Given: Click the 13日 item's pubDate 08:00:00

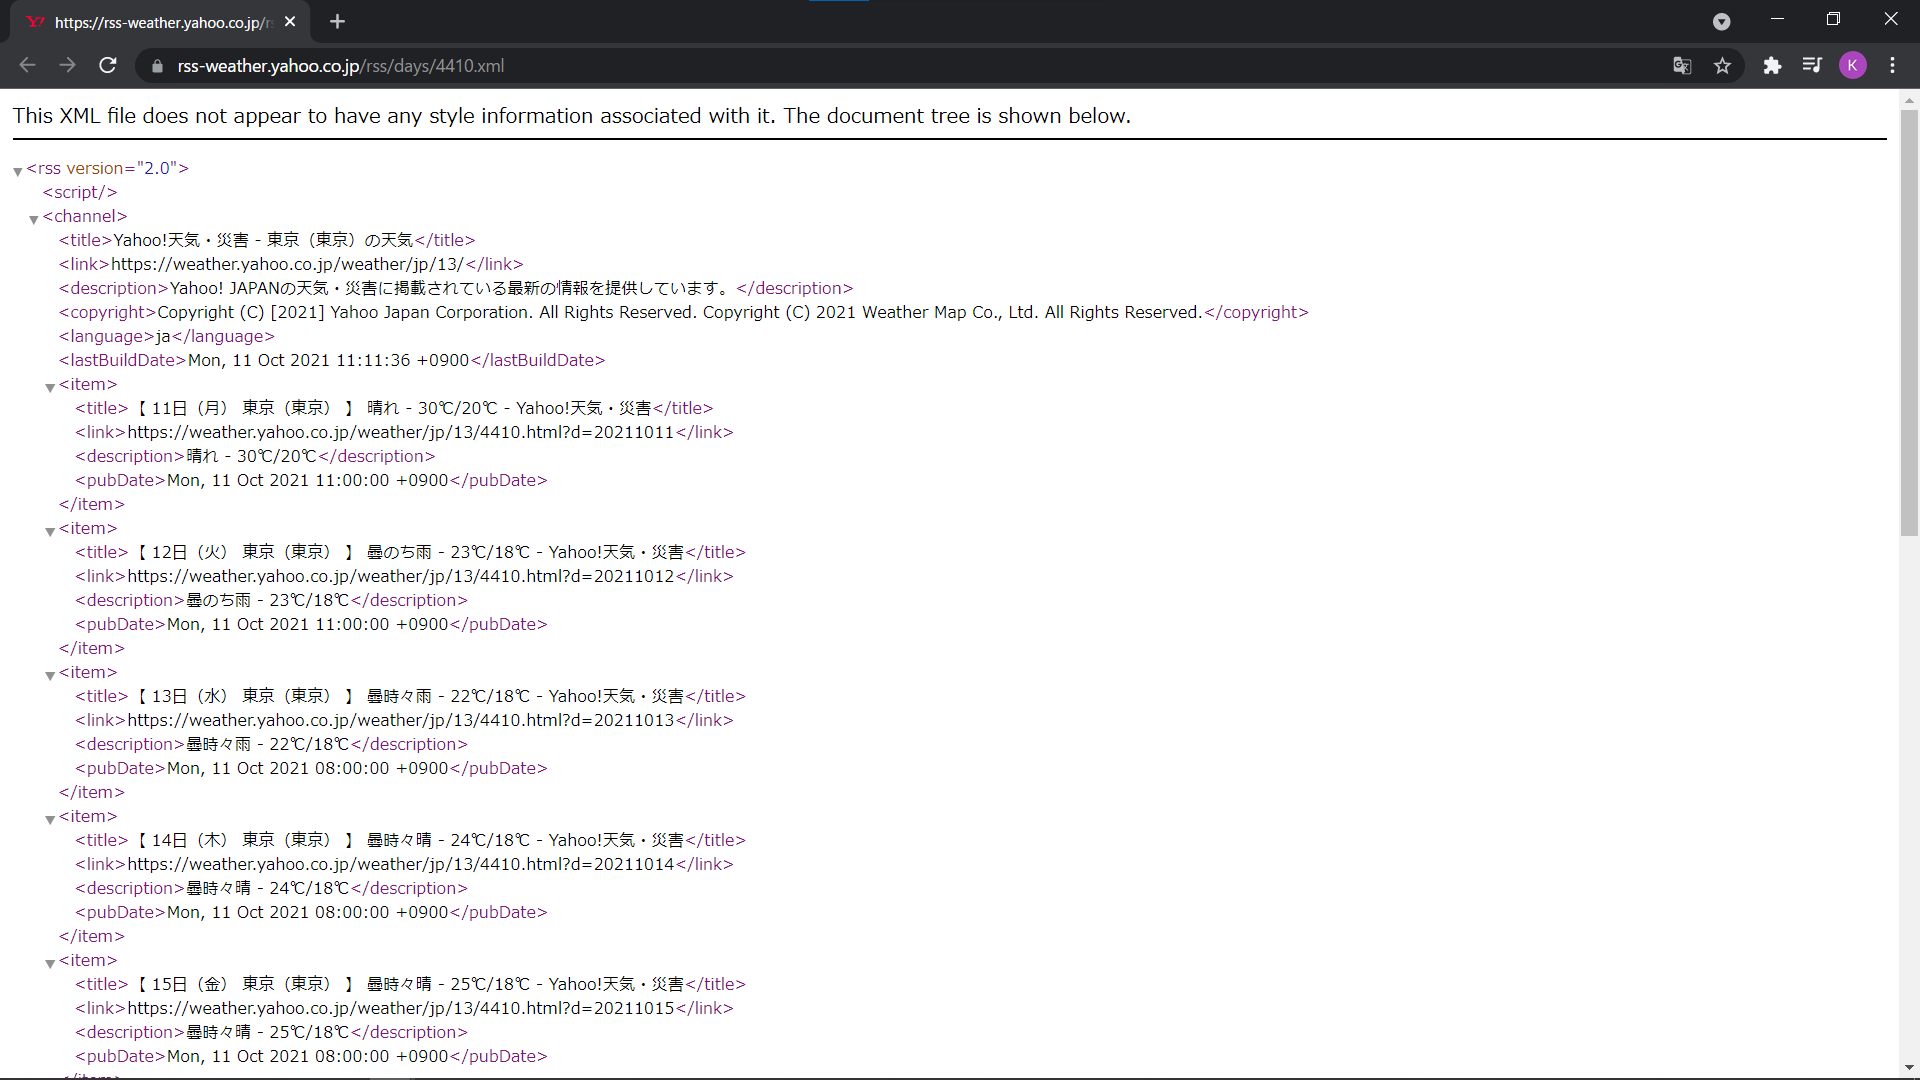Looking at the screenshot, I should (308, 768).
